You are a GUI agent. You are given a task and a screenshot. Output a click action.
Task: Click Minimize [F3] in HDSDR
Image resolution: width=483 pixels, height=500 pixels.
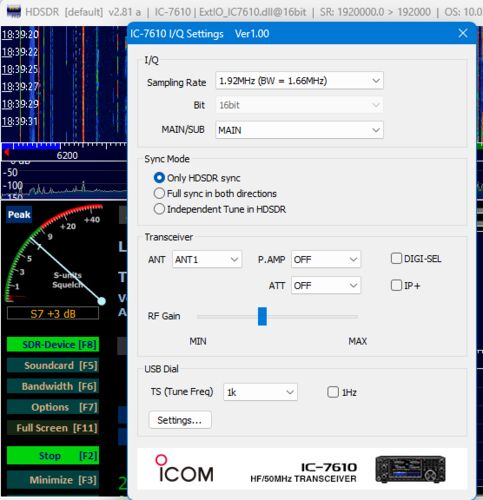(53, 480)
